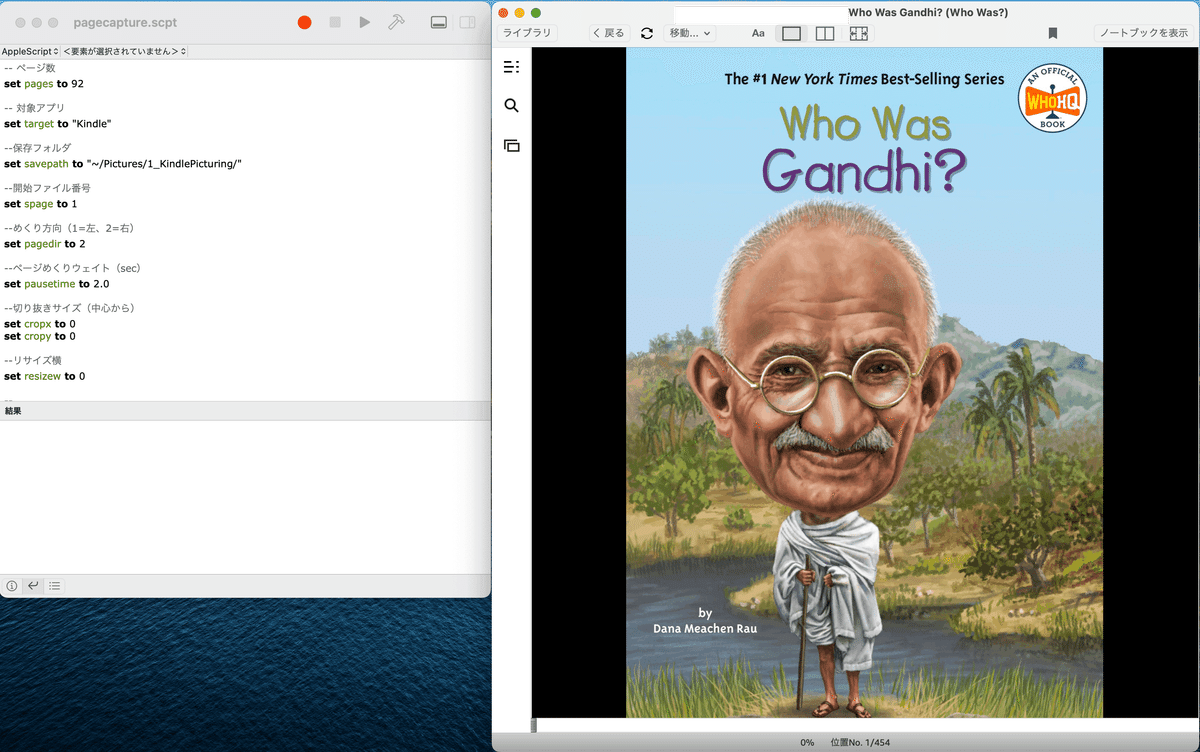Open the 移動 go-to dropdown

point(690,33)
